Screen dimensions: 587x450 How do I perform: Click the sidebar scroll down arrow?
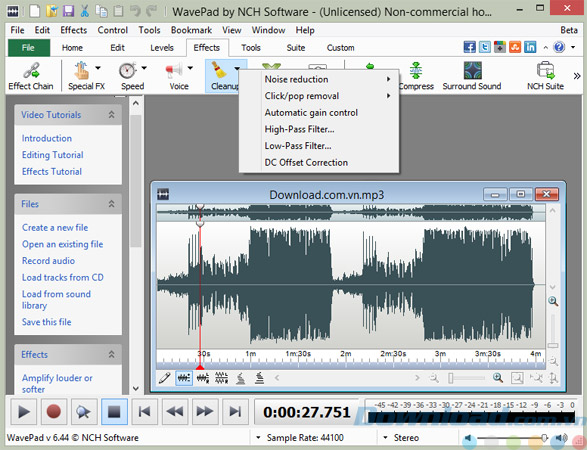136,389
